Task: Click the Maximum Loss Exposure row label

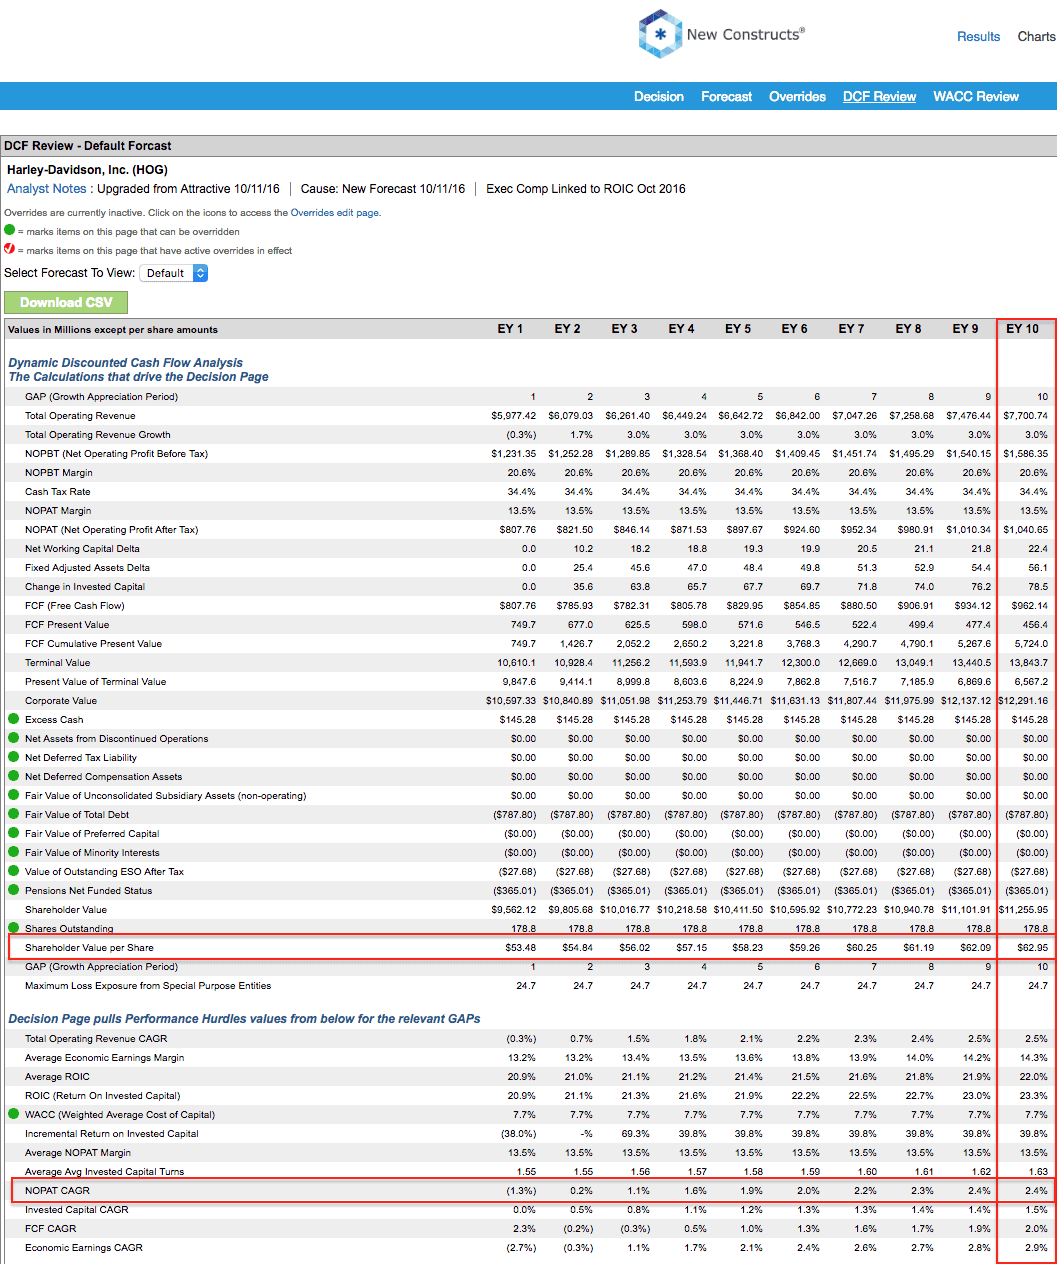Action: click(148, 986)
